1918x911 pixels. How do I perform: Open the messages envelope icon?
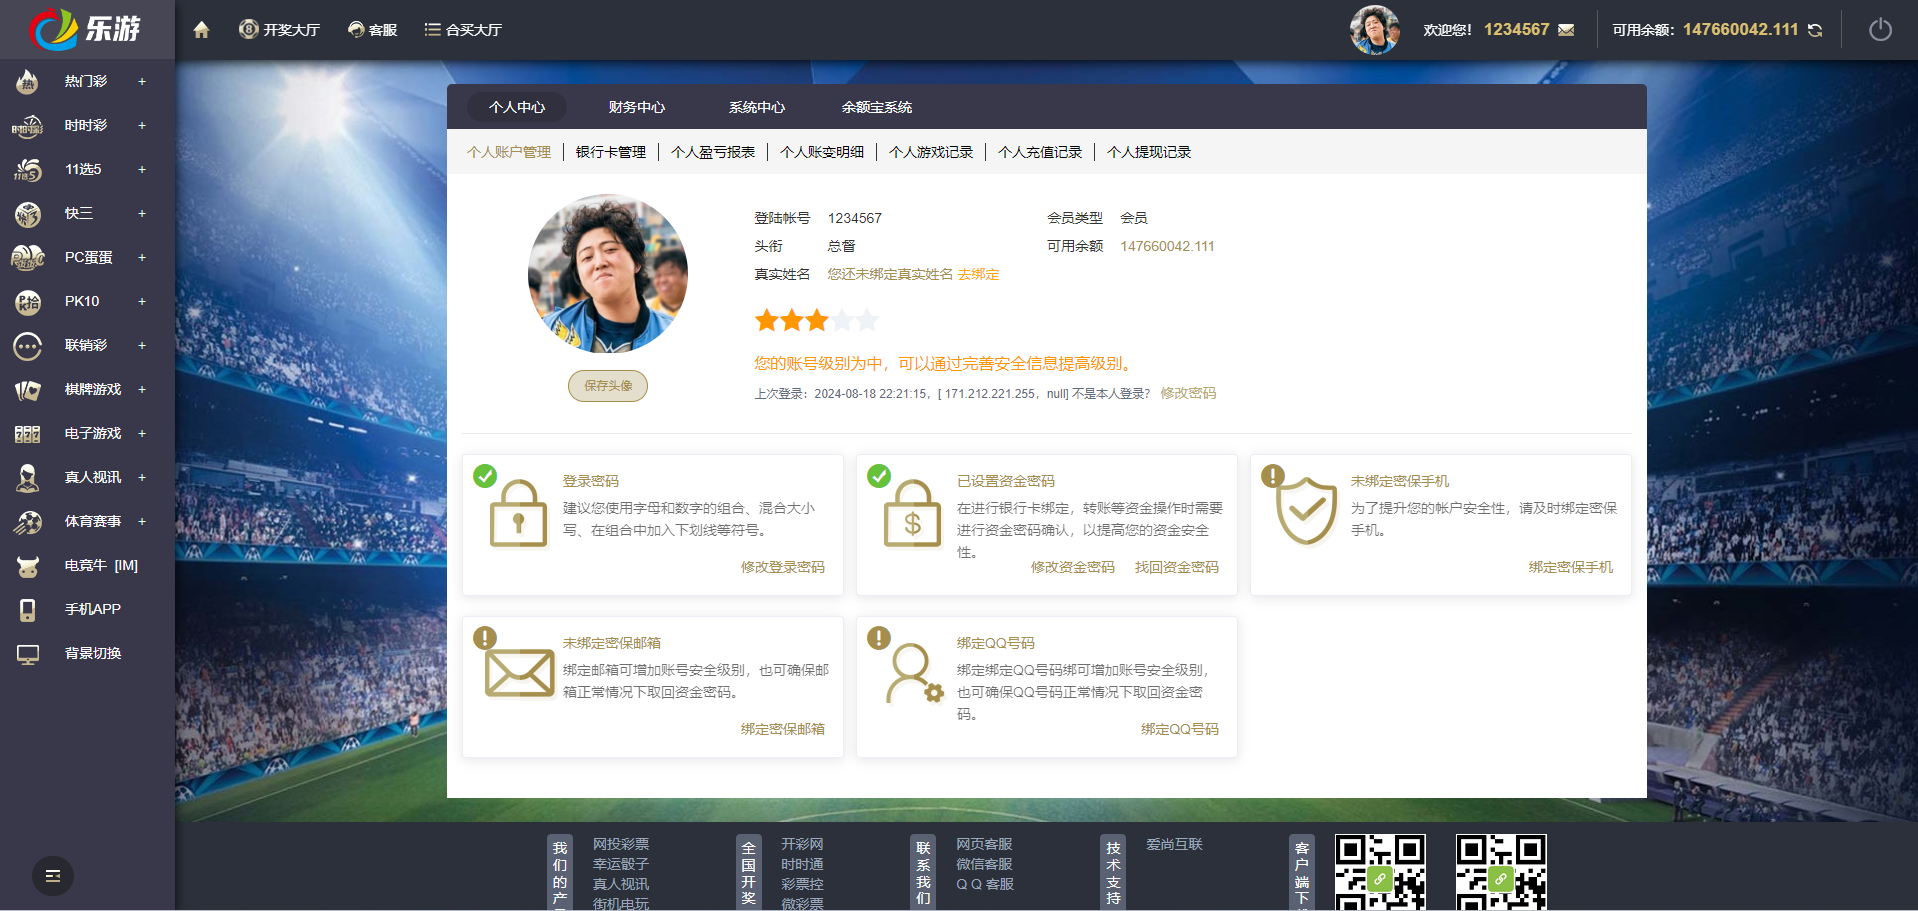pyautogui.click(x=1566, y=30)
